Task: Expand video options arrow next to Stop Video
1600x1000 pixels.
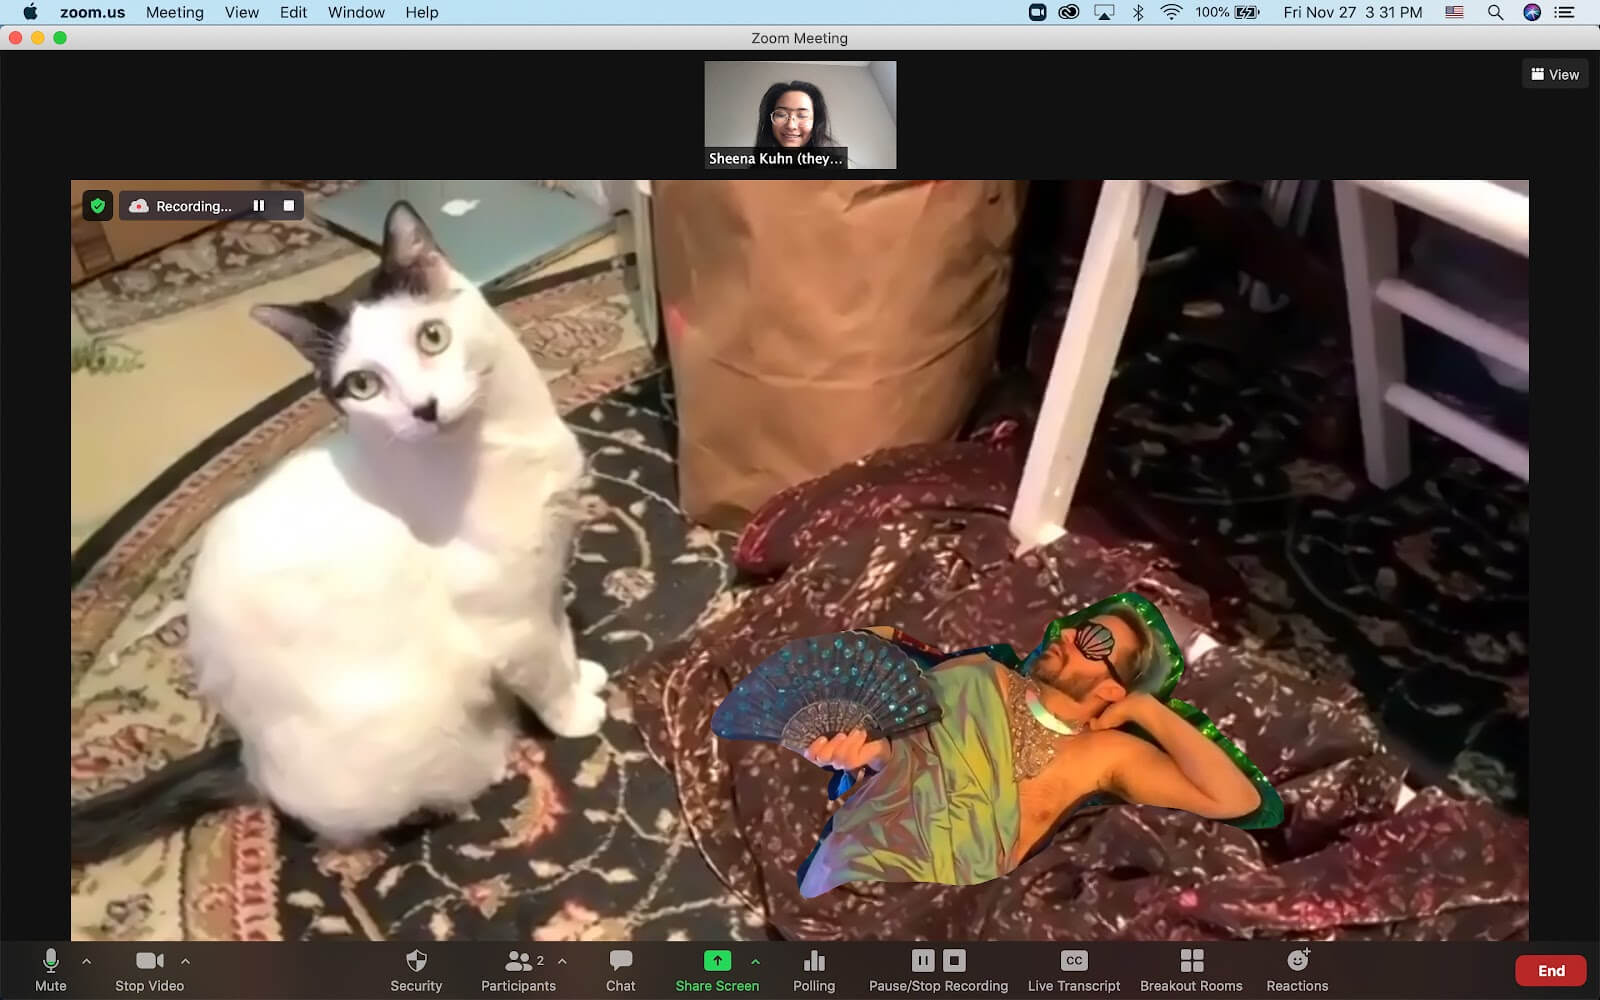Action: [x=185, y=961]
